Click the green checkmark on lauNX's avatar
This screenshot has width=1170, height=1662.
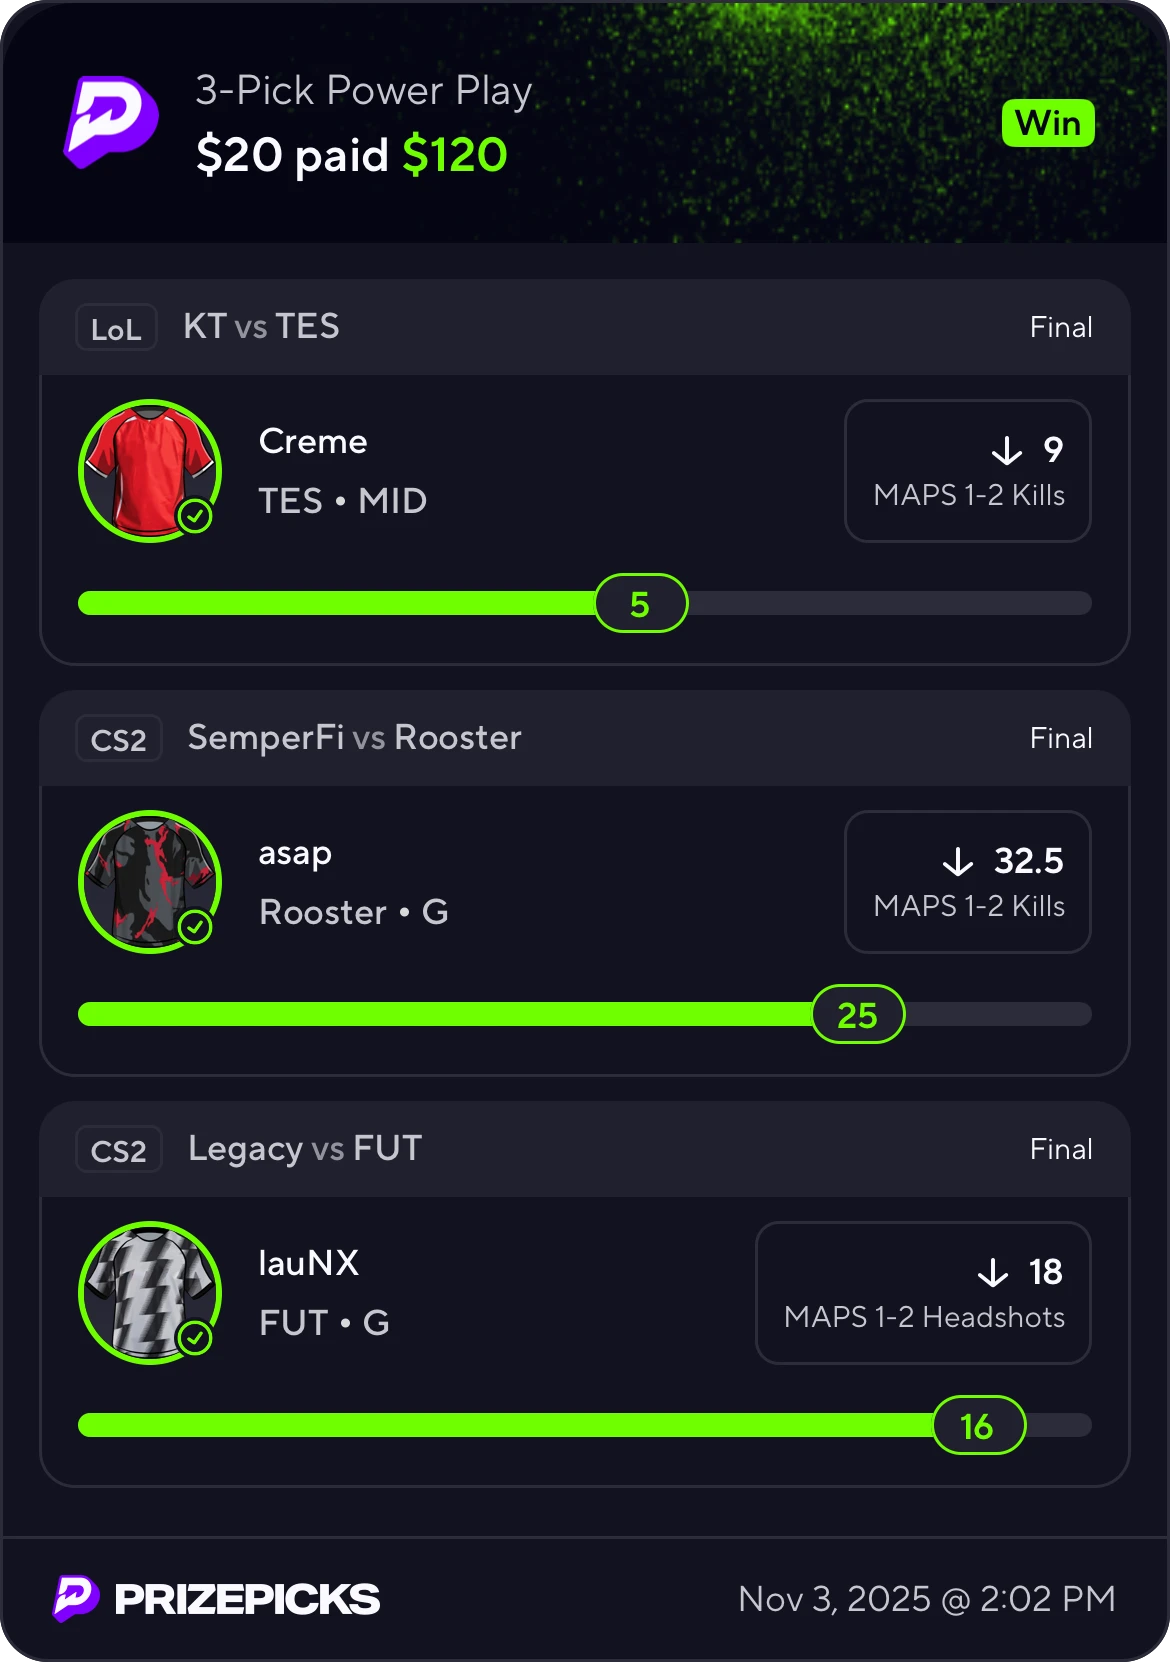pyautogui.click(x=195, y=1338)
